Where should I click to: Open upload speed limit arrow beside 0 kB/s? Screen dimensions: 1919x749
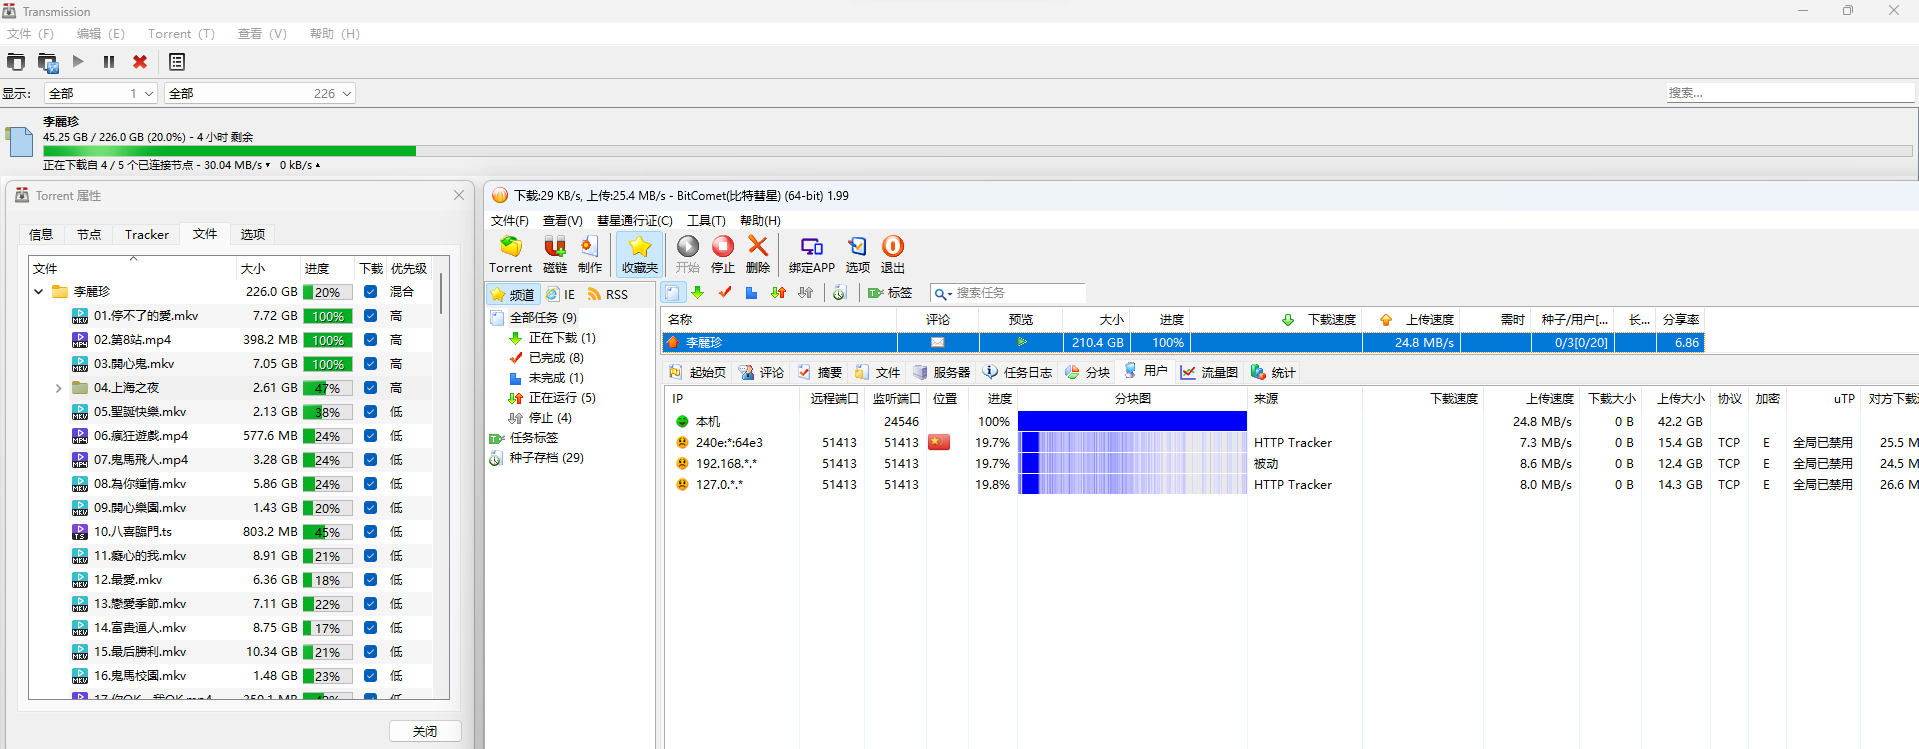click(318, 165)
